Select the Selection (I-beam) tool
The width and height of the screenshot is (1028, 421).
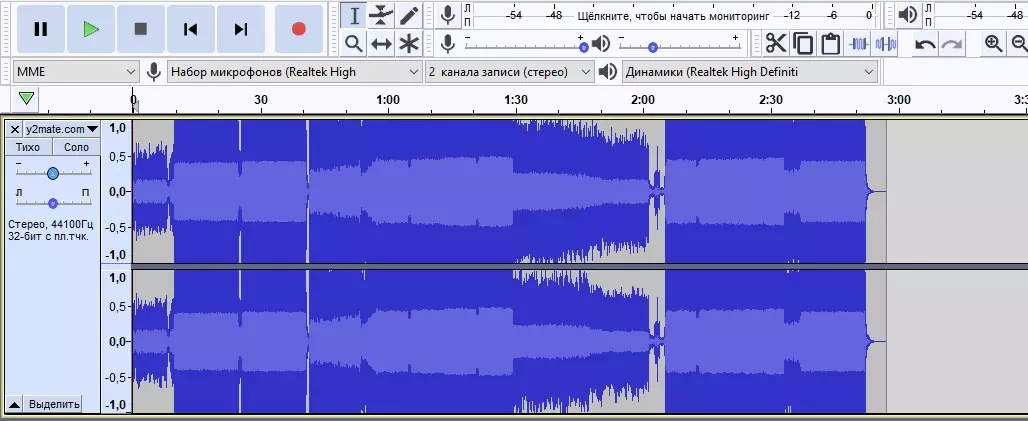pyautogui.click(x=353, y=15)
